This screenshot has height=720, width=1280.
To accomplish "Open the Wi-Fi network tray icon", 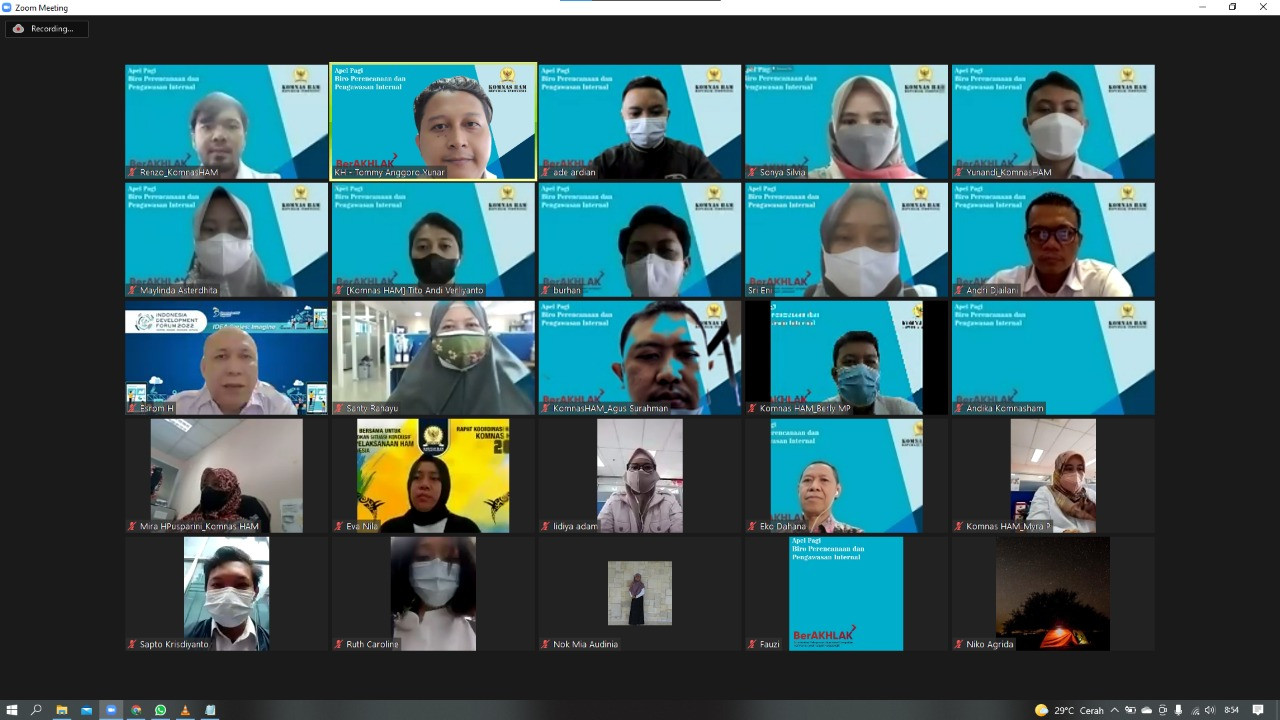I will (1195, 710).
